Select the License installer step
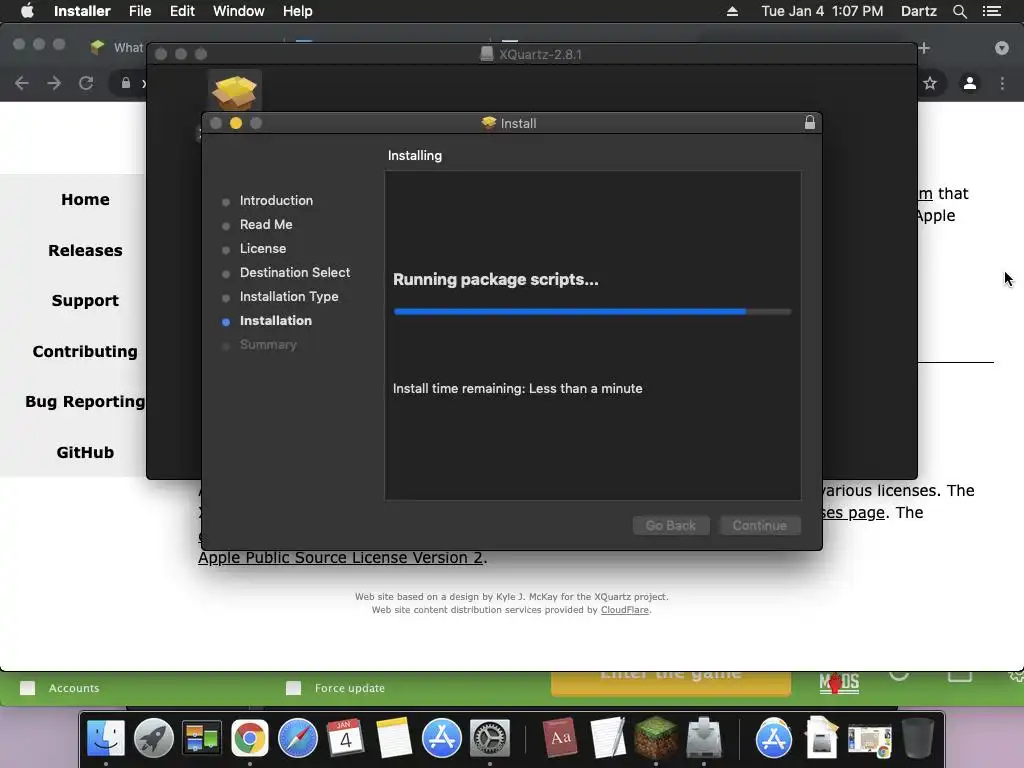Screen dimensions: 1024x768 point(263,248)
